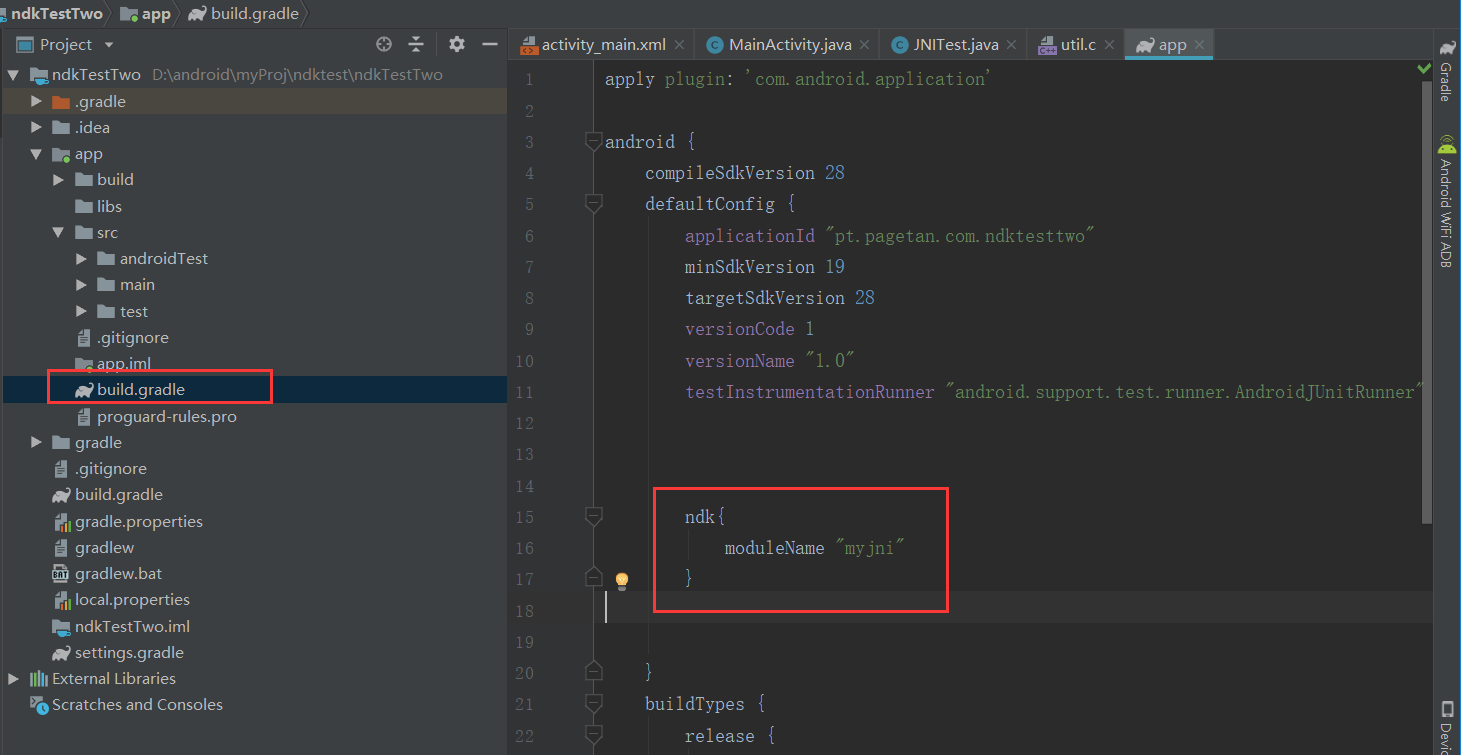Fold the buildTypes block at line 21
Viewport: 1461px width, 755px height.
pyautogui.click(x=594, y=704)
